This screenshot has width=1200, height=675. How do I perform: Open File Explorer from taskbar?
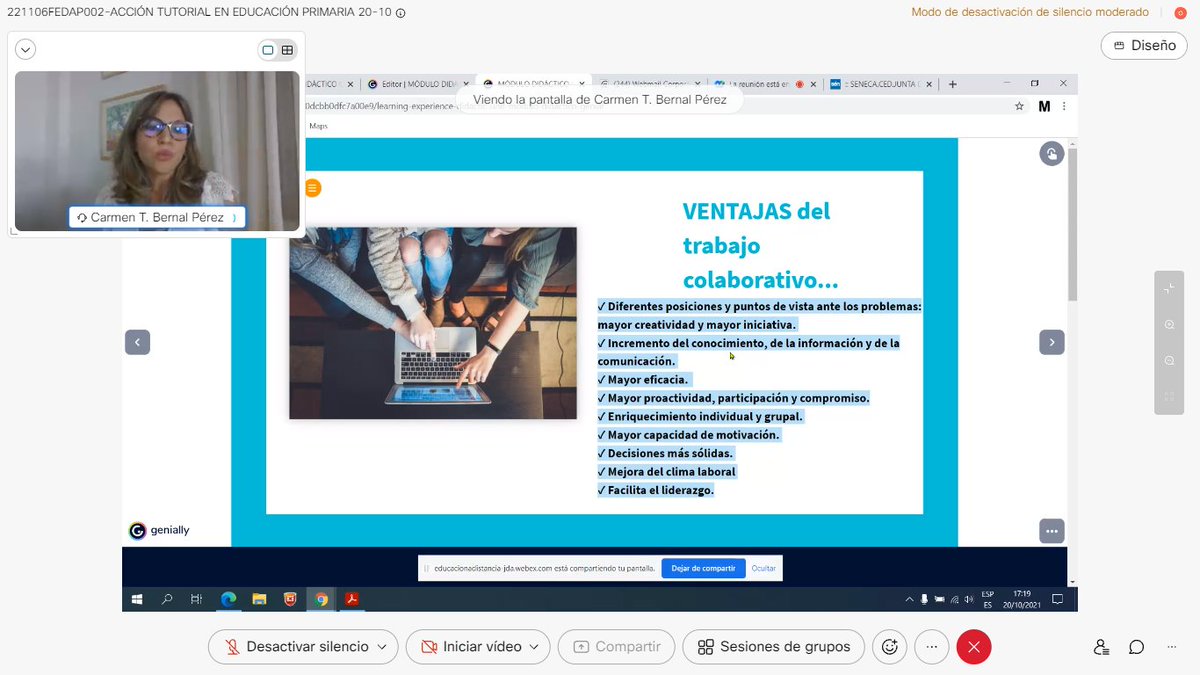pyautogui.click(x=259, y=599)
